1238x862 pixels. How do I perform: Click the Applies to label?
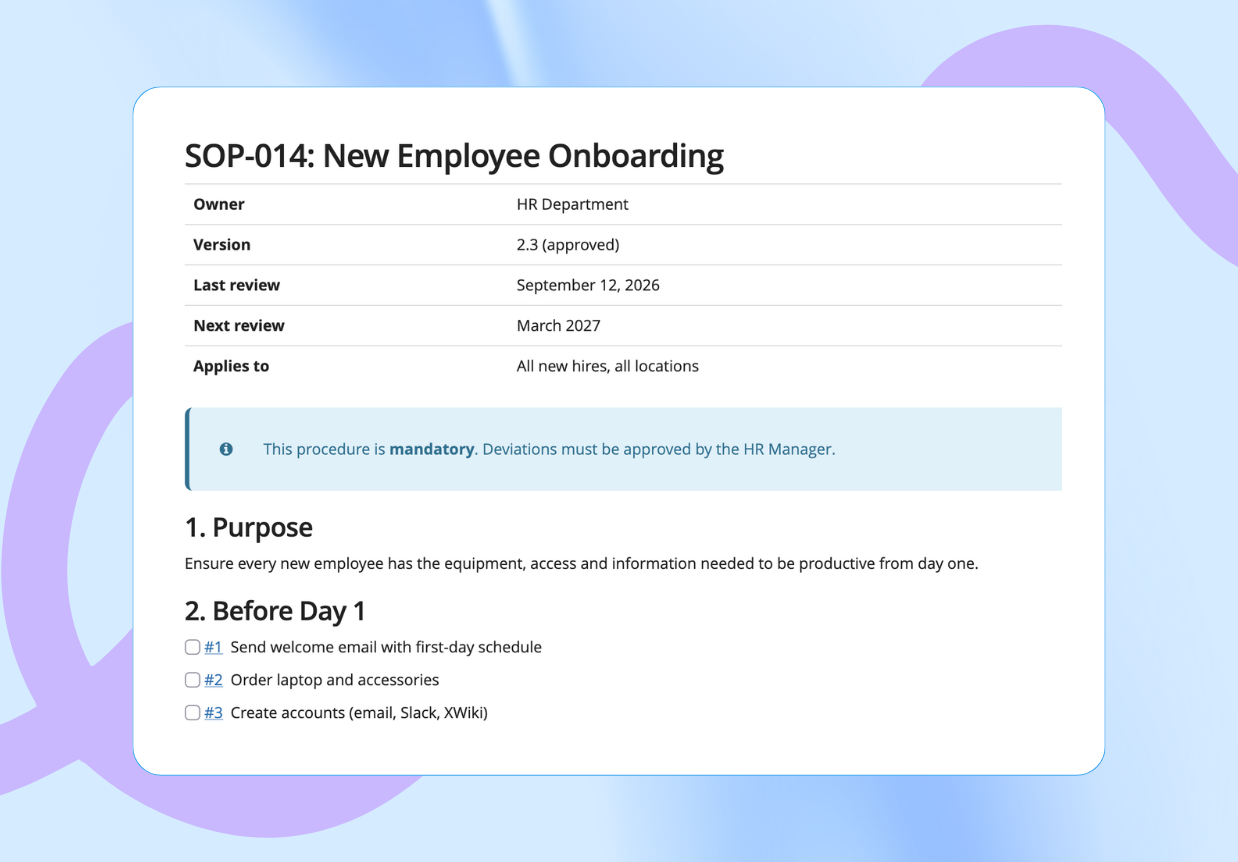pos(231,366)
